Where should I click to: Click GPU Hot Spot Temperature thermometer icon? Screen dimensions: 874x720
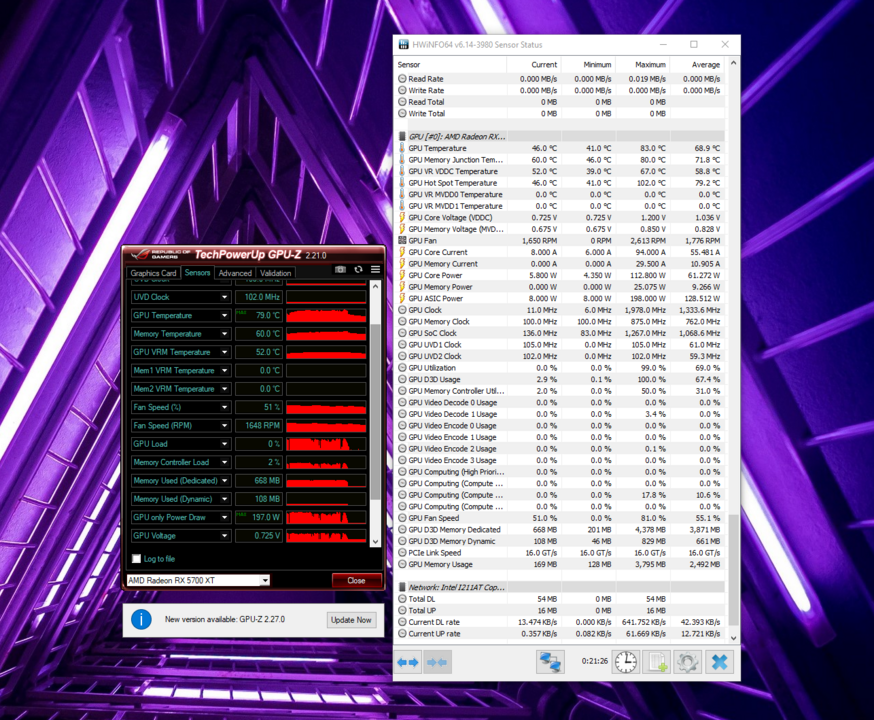coord(402,183)
